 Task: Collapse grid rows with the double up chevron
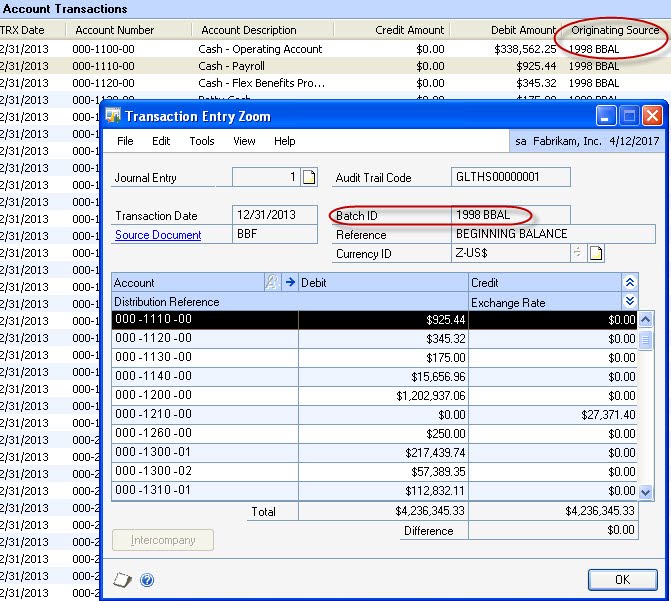coord(629,283)
